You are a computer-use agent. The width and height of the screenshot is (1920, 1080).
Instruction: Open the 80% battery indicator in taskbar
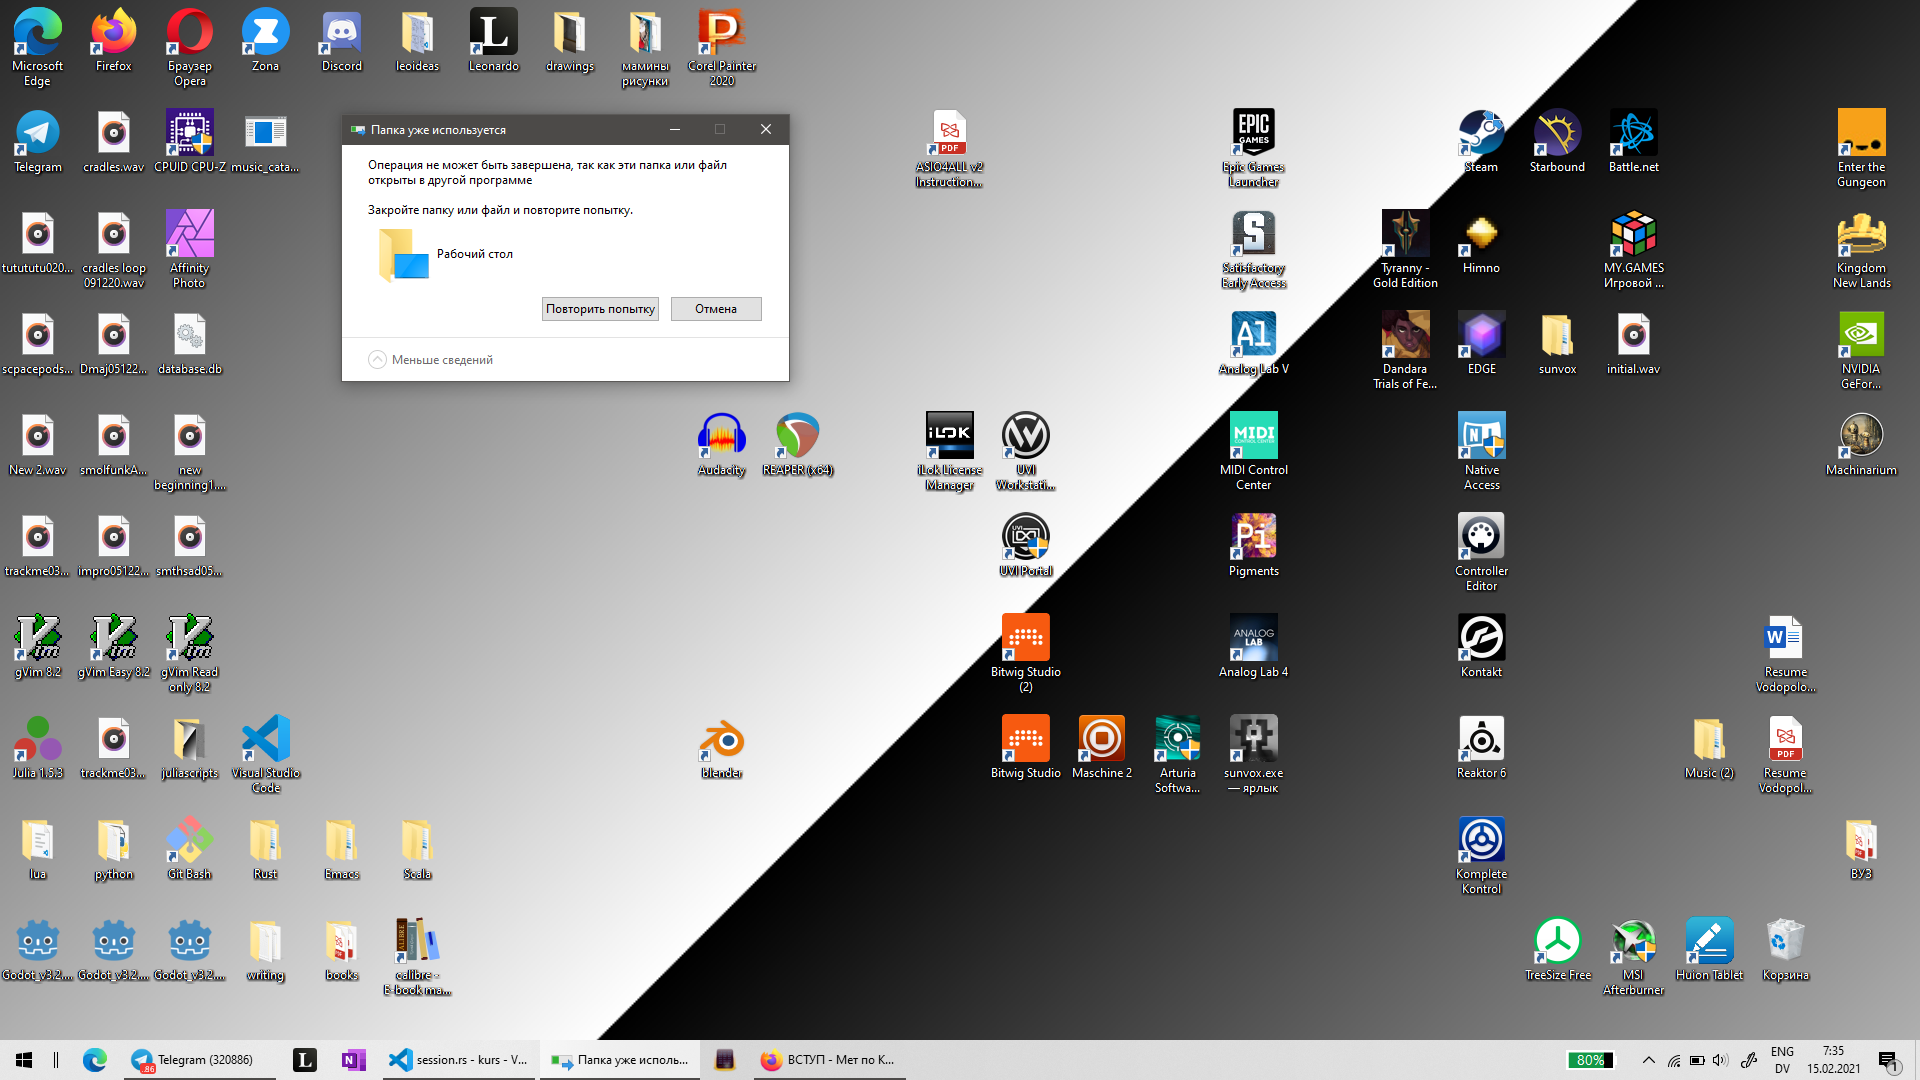pyautogui.click(x=1591, y=1060)
